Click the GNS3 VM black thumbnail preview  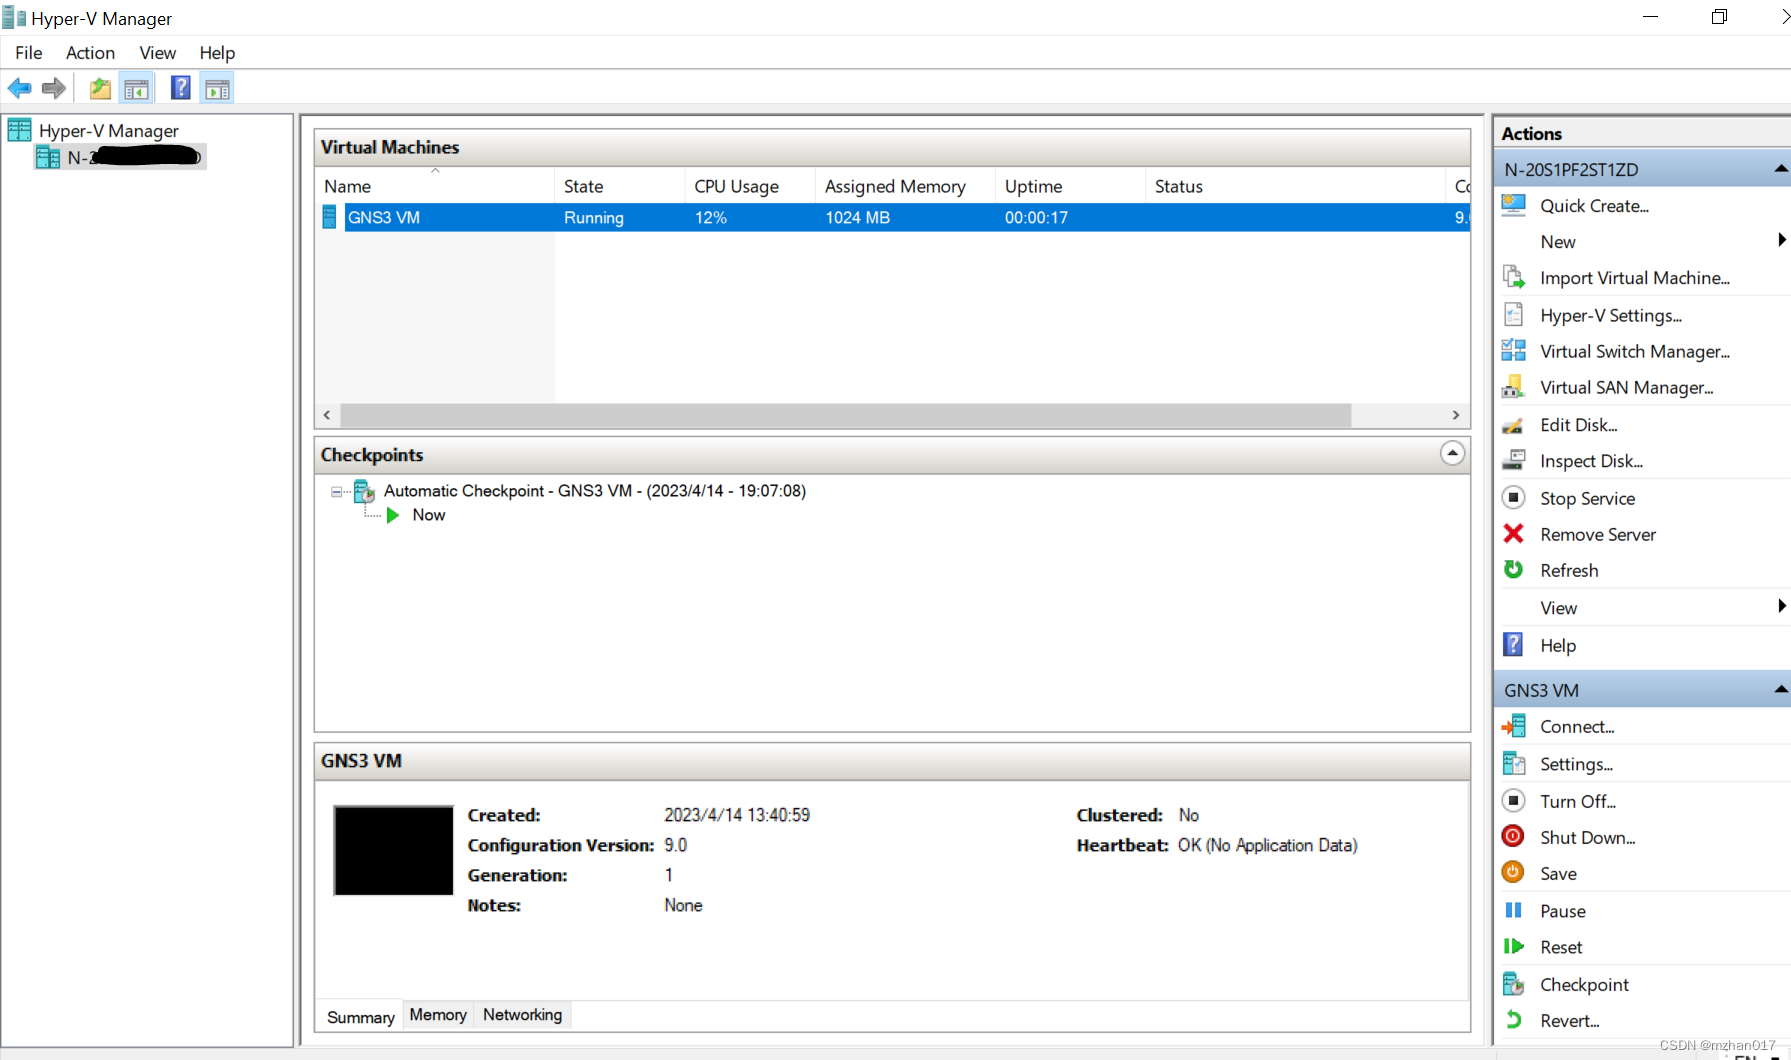click(x=393, y=850)
